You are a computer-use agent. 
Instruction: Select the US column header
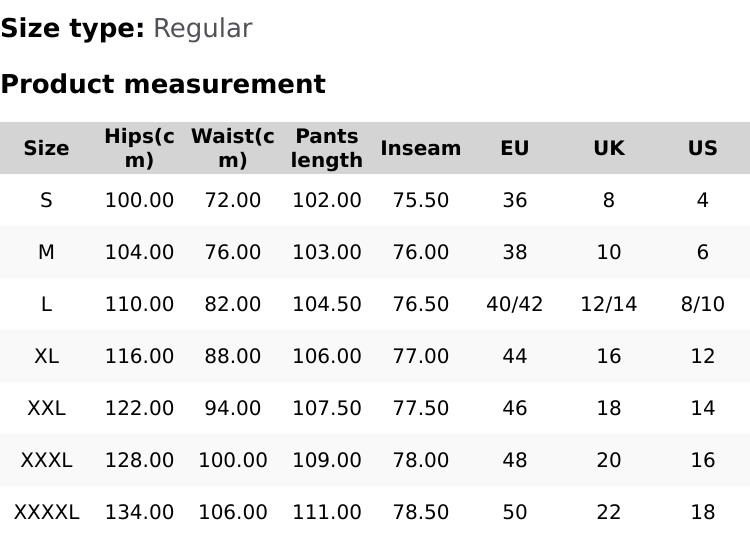(702, 148)
